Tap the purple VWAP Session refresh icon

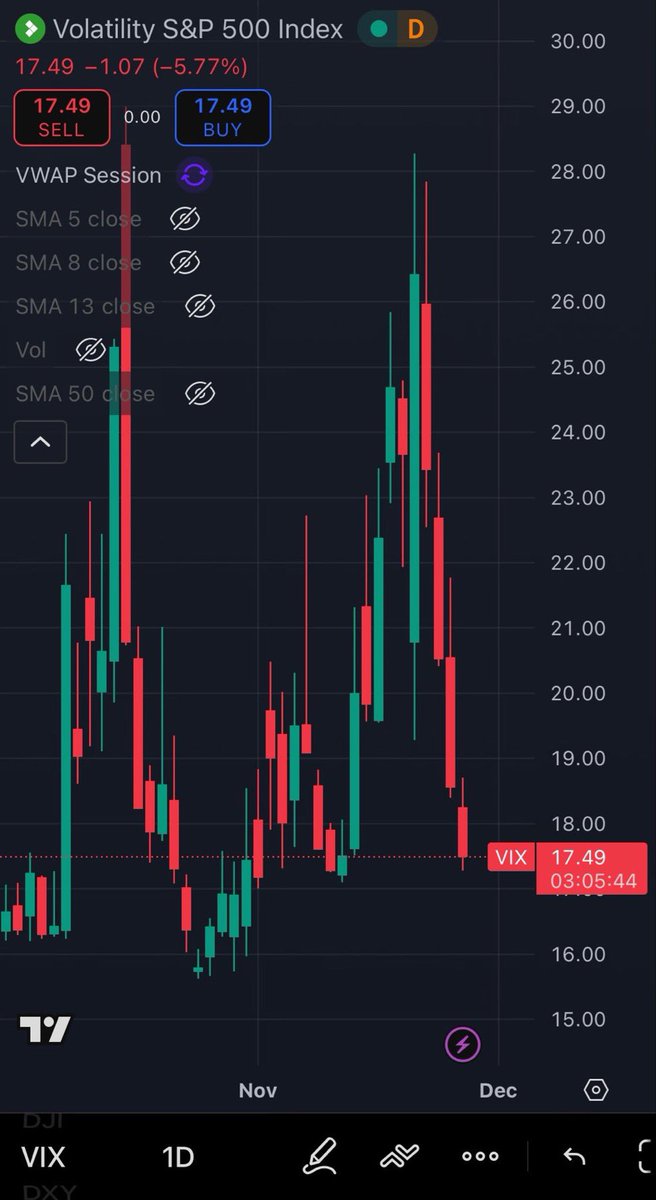(194, 175)
